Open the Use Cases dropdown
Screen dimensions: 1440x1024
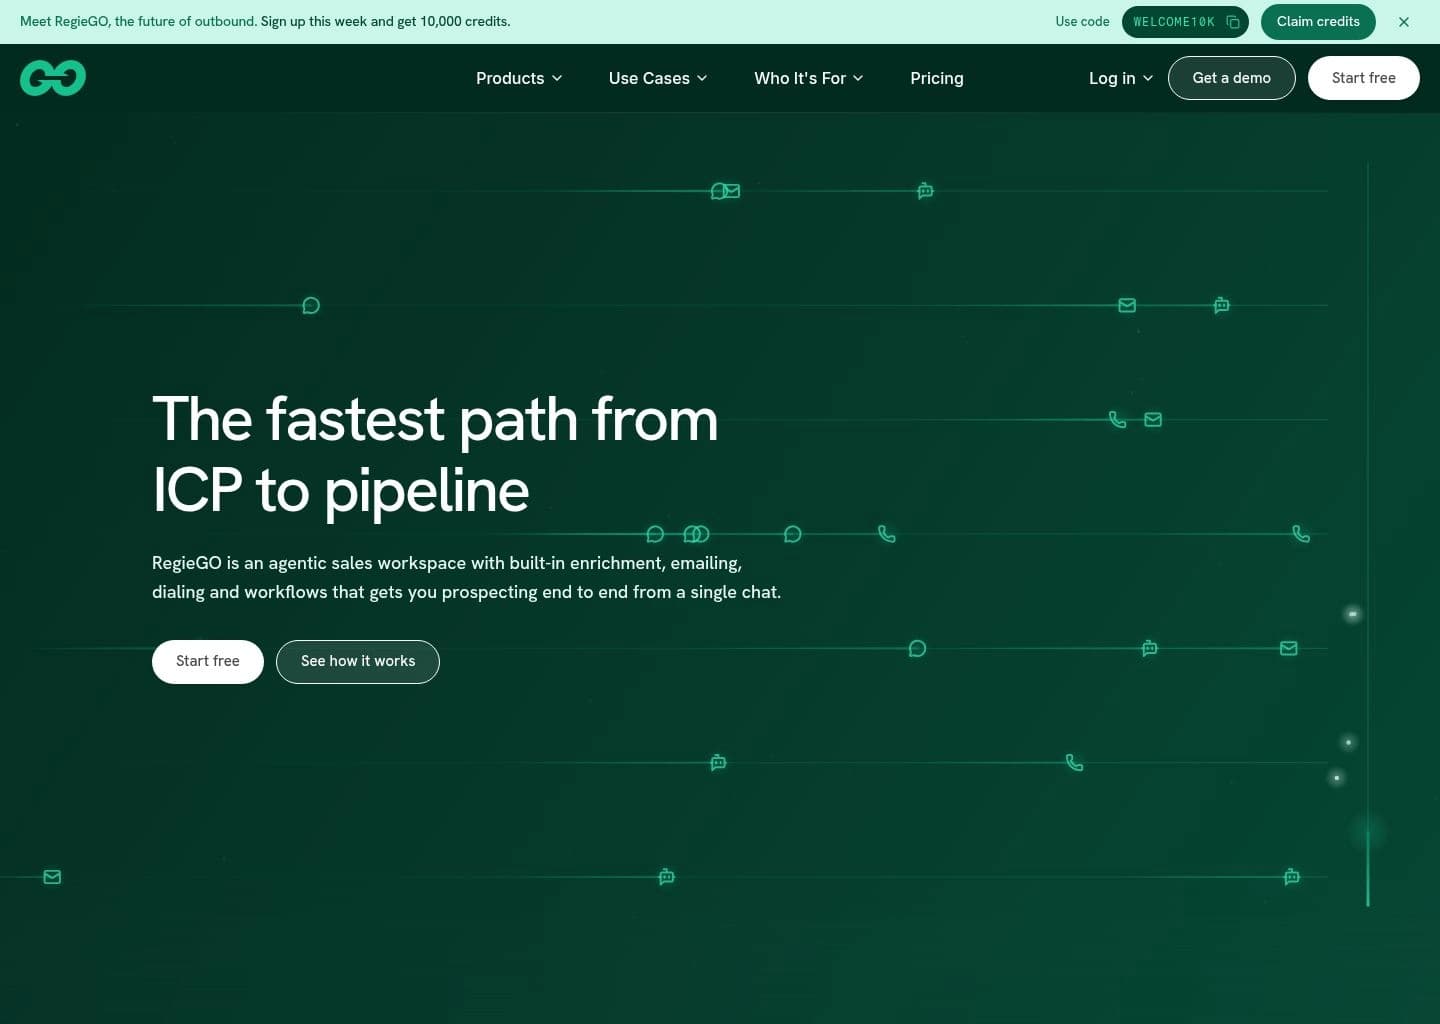click(x=658, y=78)
